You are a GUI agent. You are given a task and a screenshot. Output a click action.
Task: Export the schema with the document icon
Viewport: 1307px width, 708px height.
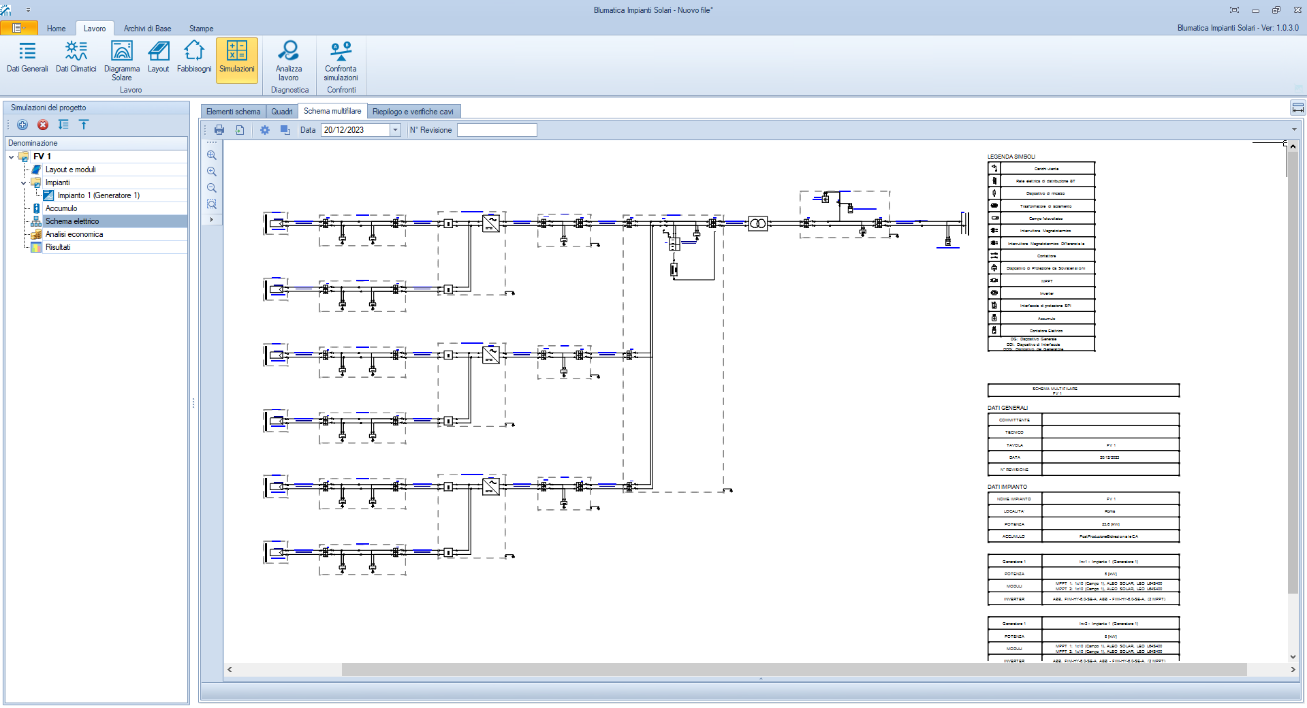[x=240, y=130]
